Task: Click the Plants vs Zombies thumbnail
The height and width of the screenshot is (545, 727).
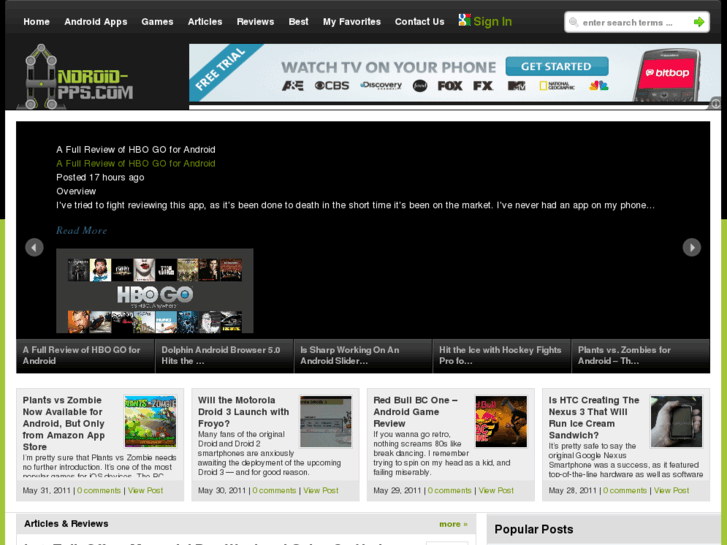Action: click(150, 421)
